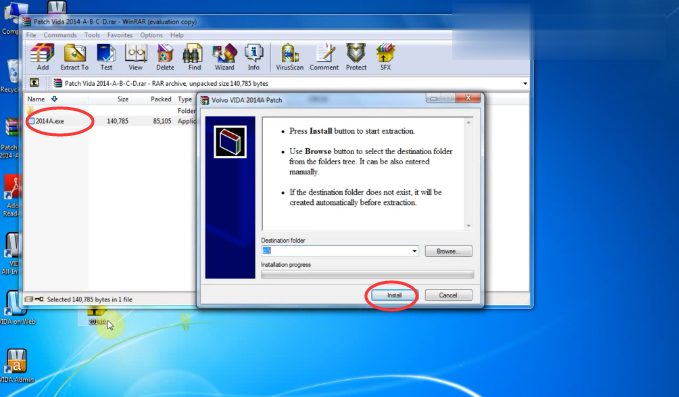The image size is (679, 397).
Task: Click Install to start extraction
Action: coord(394,295)
